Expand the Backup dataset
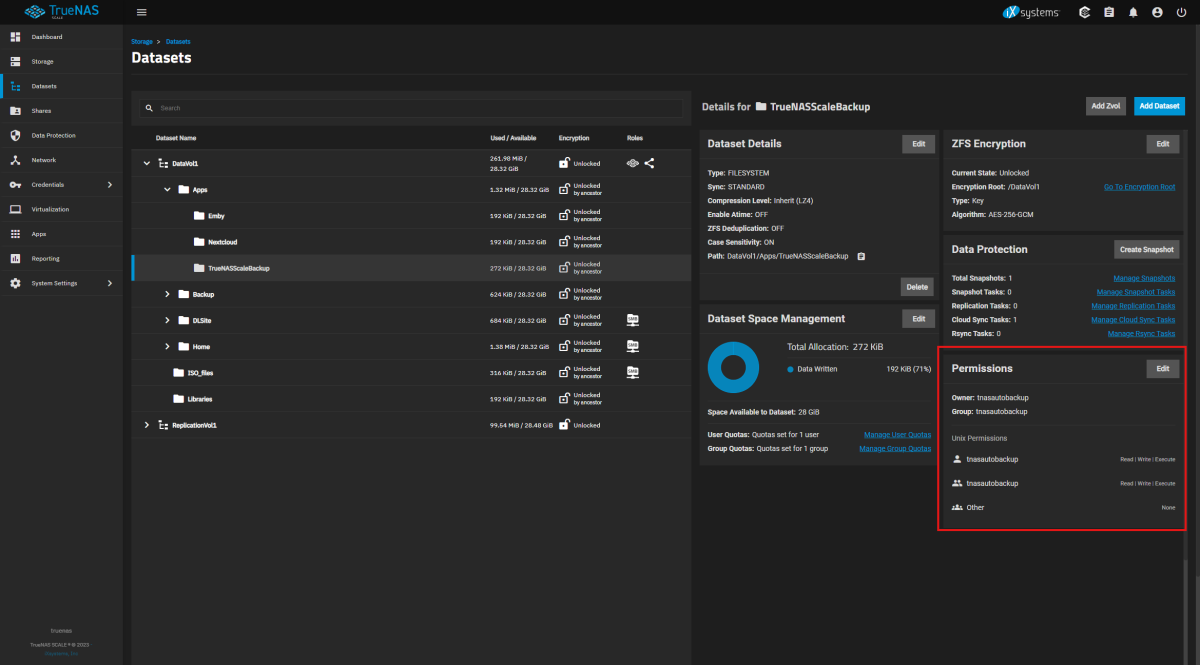The image size is (1200, 665). [x=167, y=294]
